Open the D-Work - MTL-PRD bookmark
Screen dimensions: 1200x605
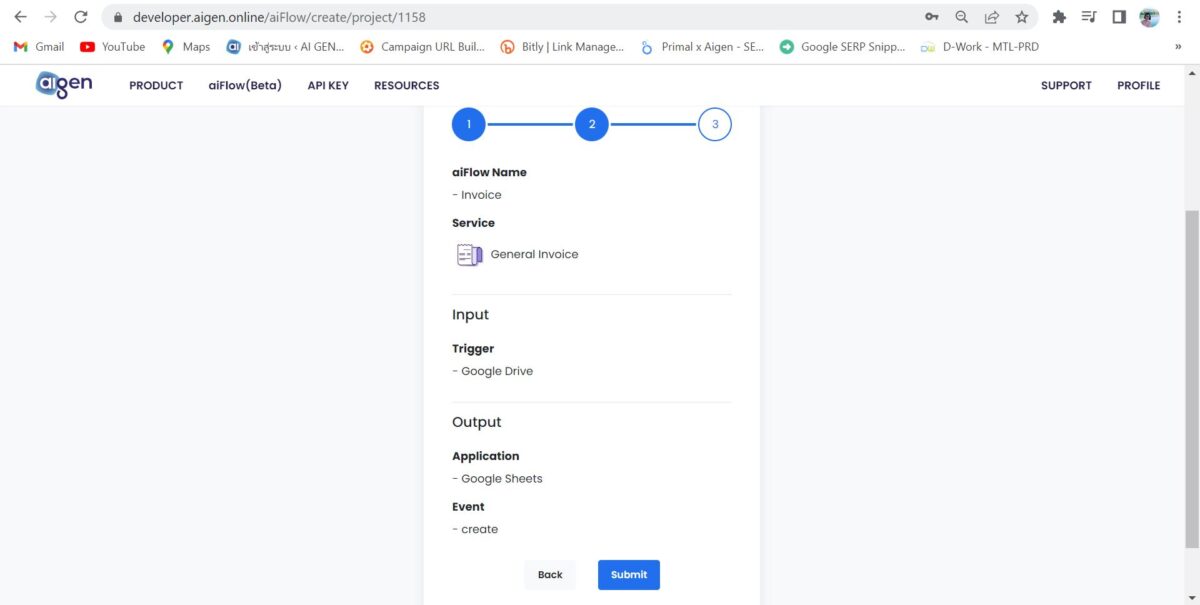tap(989, 46)
